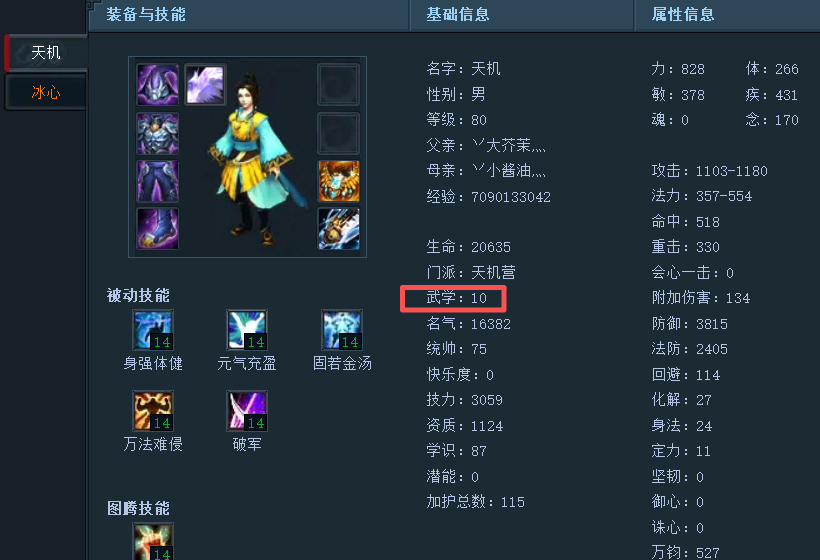Click the weapon slot with lightning
This screenshot has height=560, width=820.
pos(338,228)
